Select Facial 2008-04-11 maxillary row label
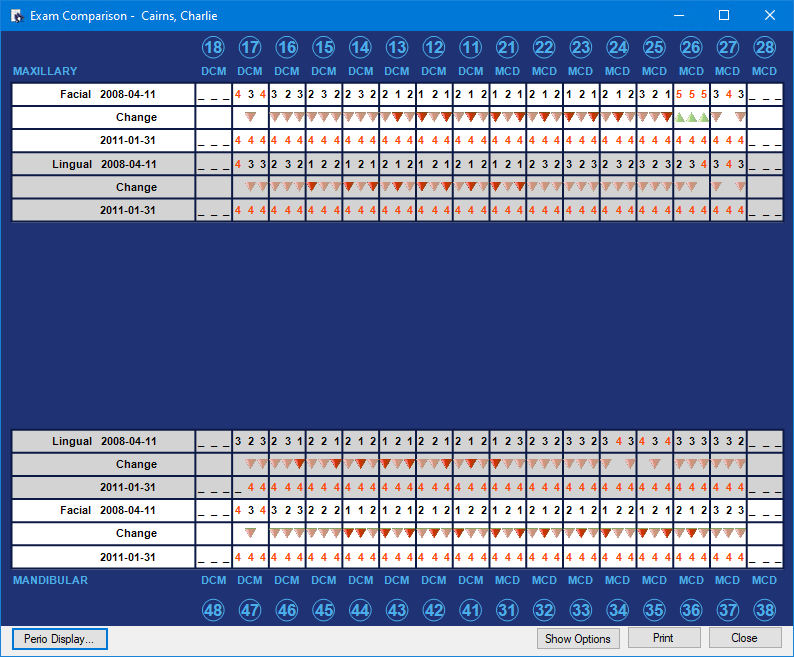 click(104, 94)
